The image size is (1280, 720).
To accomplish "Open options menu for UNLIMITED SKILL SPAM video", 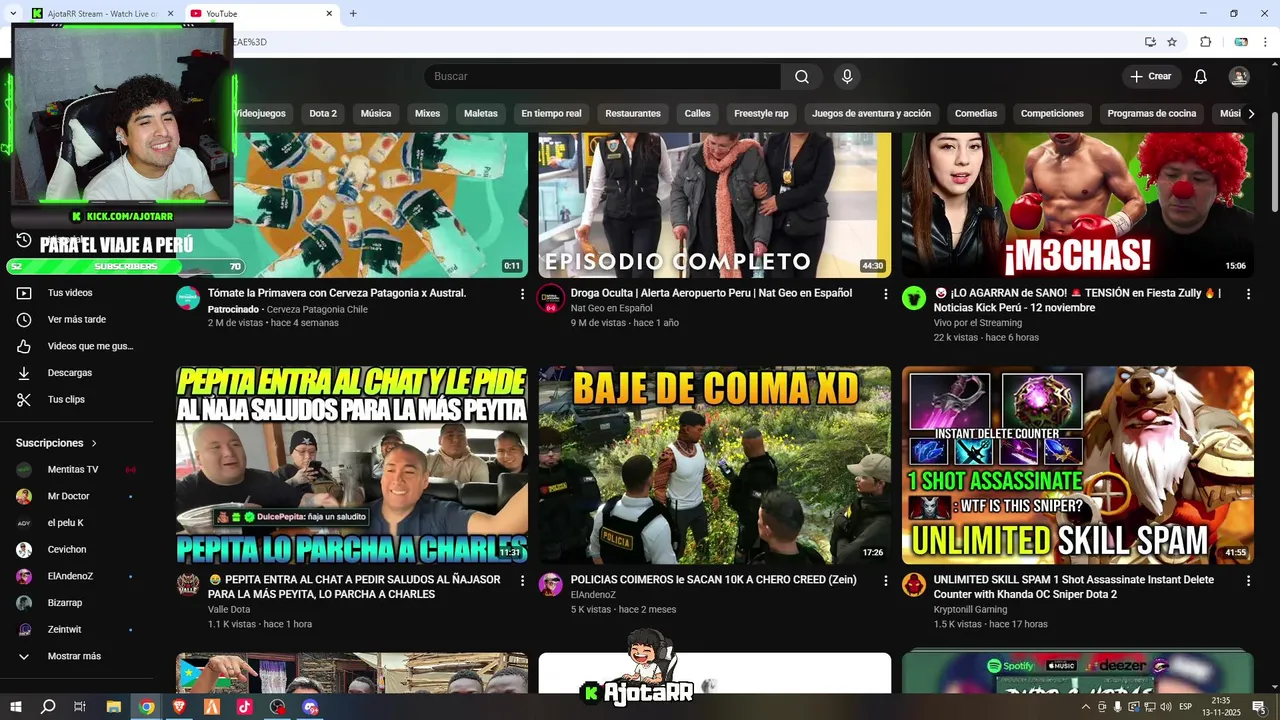I will [1248, 580].
